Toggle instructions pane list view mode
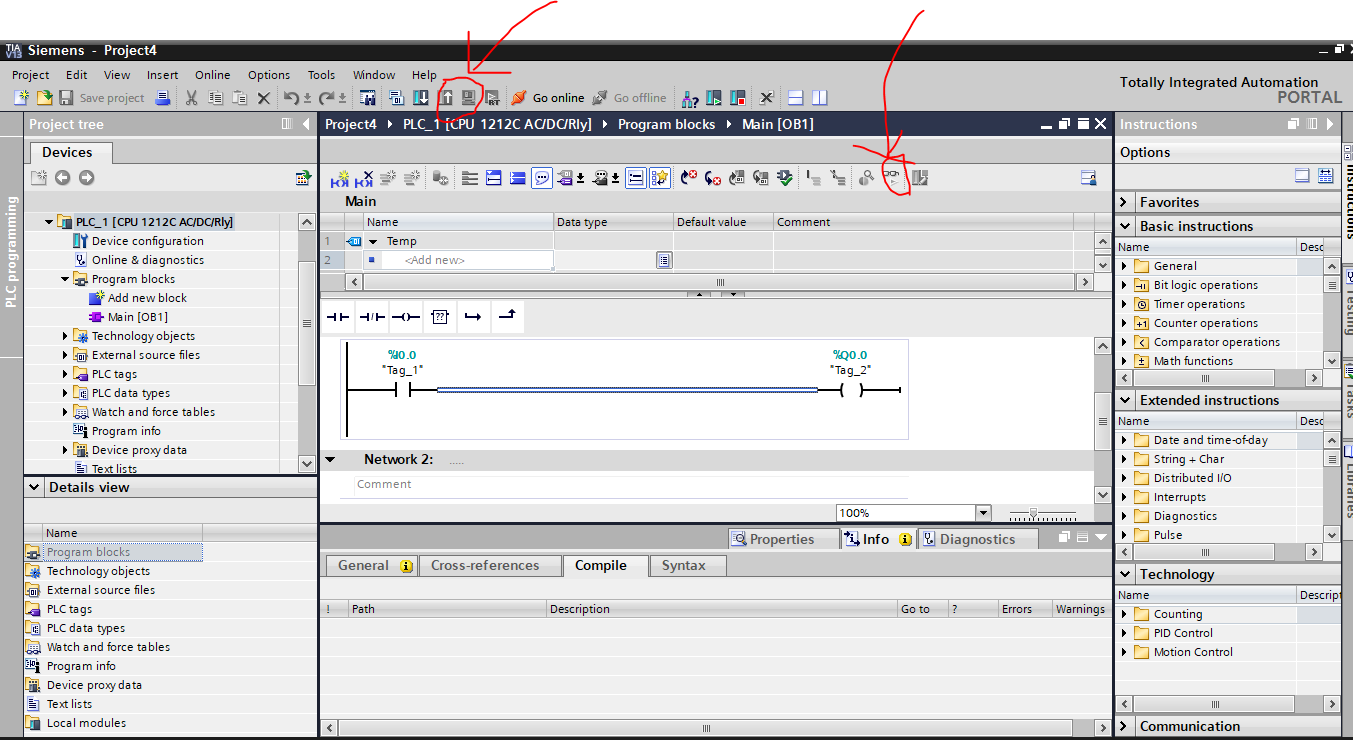The image size is (1353, 740). (x=1325, y=175)
